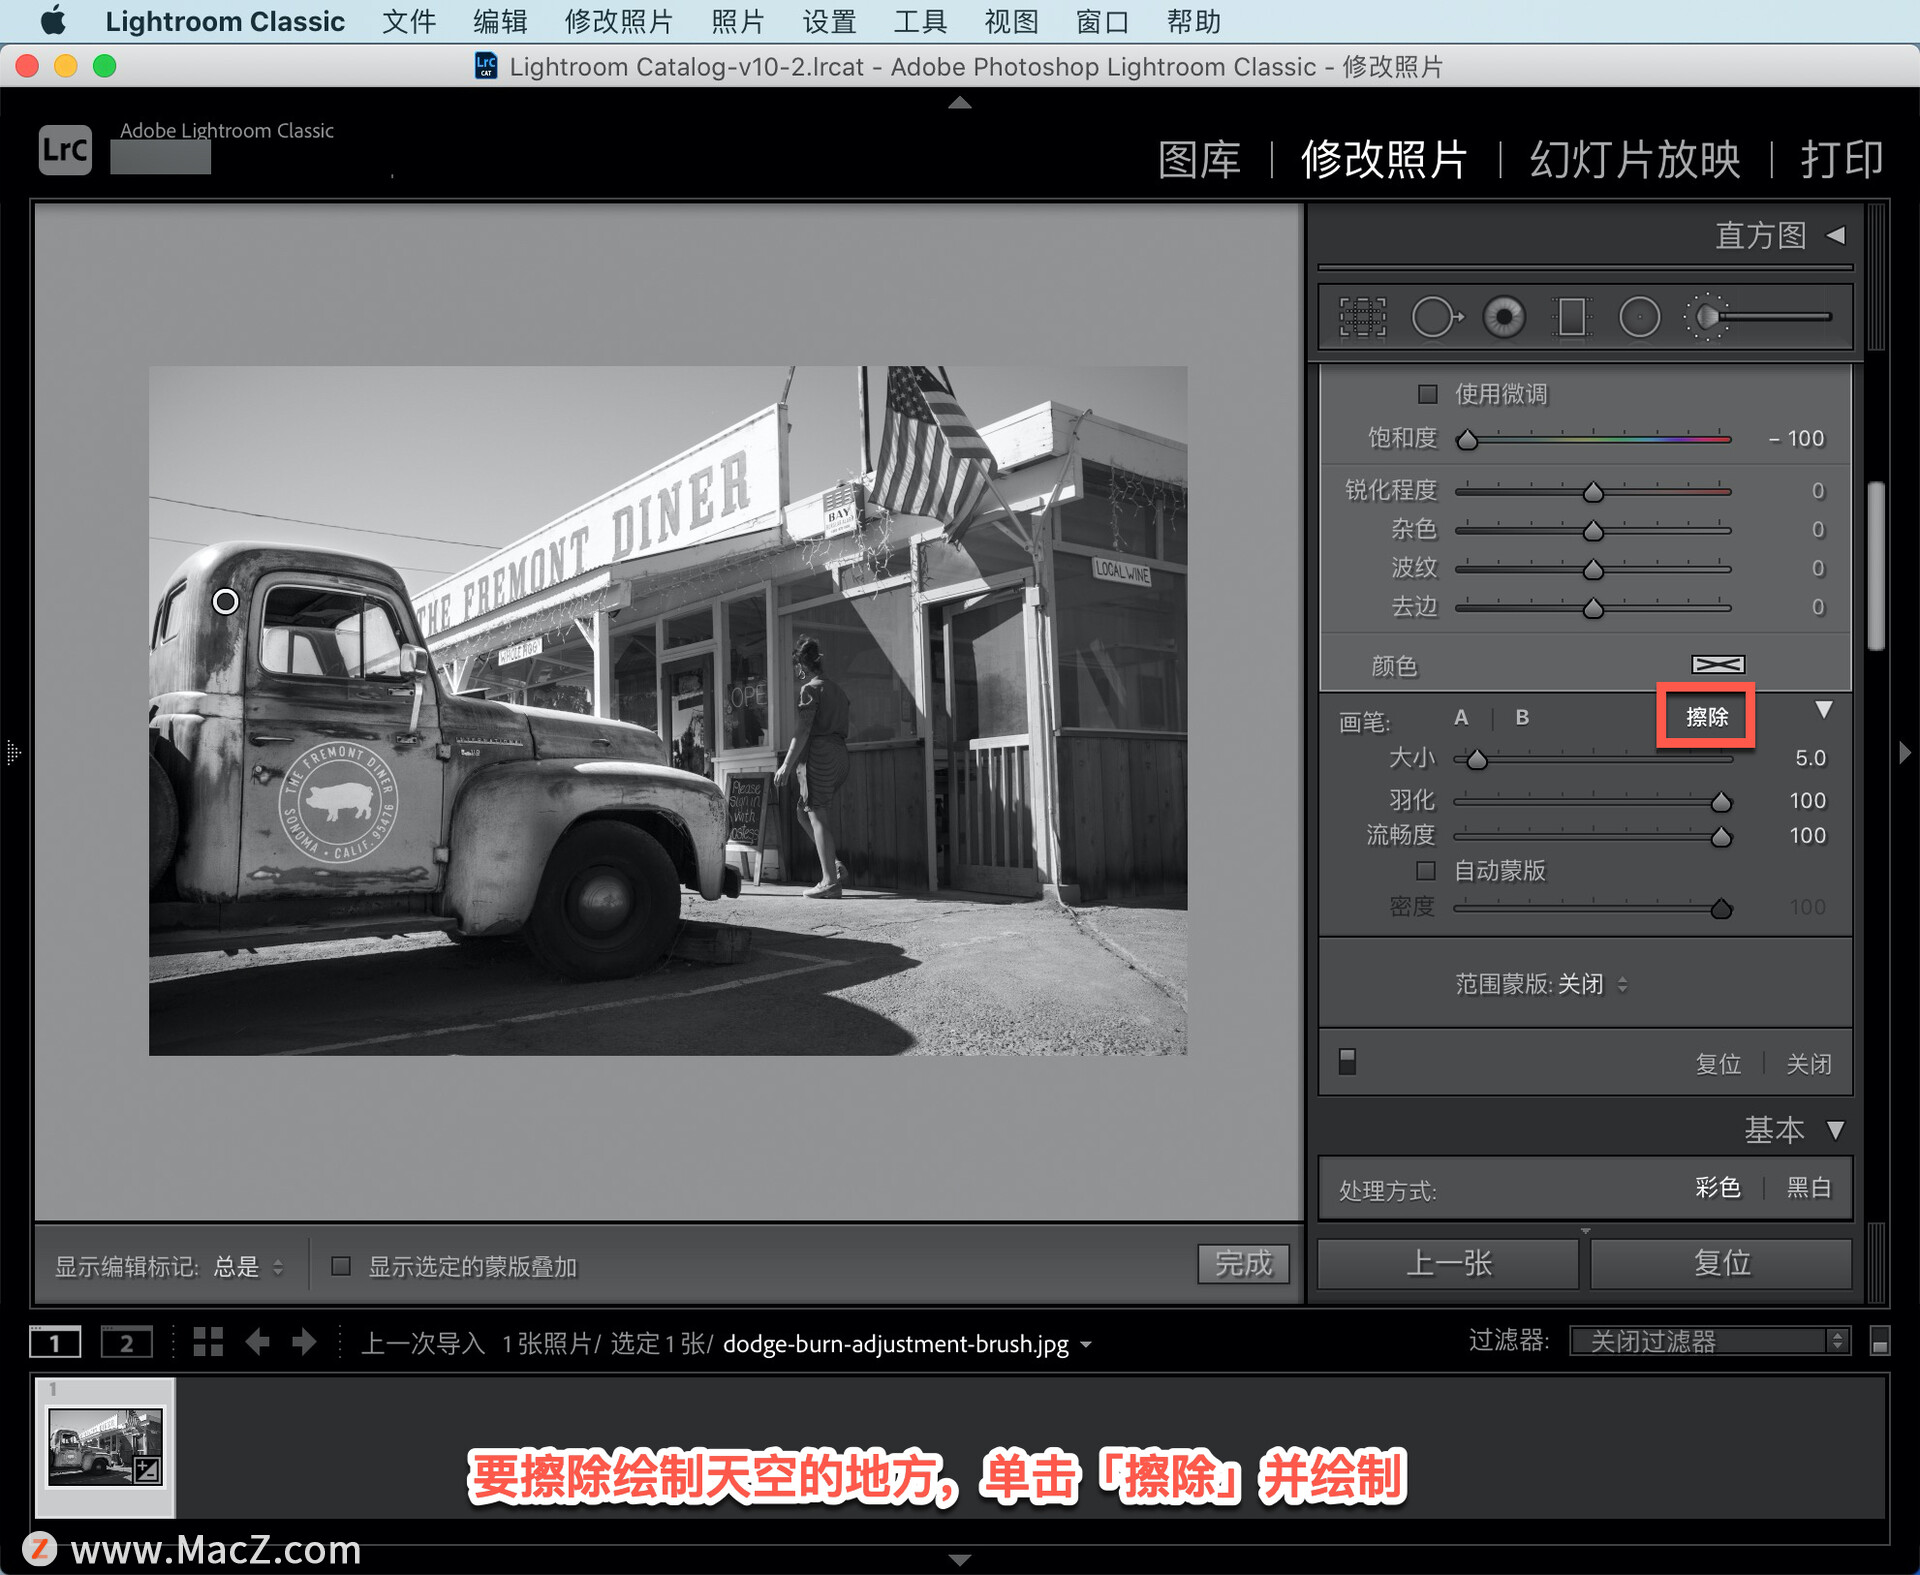Select the Red Eye Correction tool
Screen dimensions: 1920x1575
[1503, 317]
